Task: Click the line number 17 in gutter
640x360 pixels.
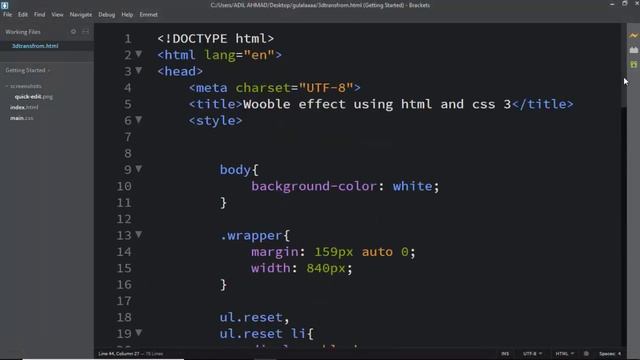Action: (124, 301)
